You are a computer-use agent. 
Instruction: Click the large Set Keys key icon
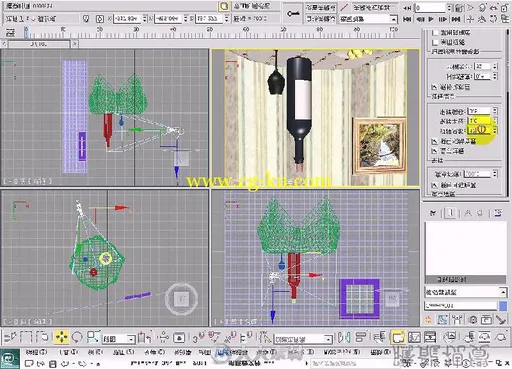pyautogui.click(x=293, y=13)
